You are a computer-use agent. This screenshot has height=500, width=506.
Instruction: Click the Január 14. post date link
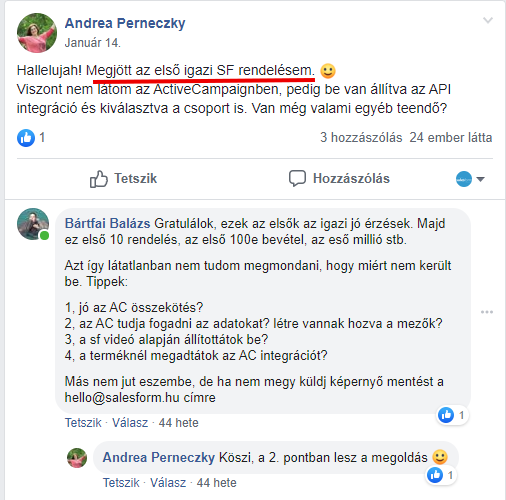(93, 43)
